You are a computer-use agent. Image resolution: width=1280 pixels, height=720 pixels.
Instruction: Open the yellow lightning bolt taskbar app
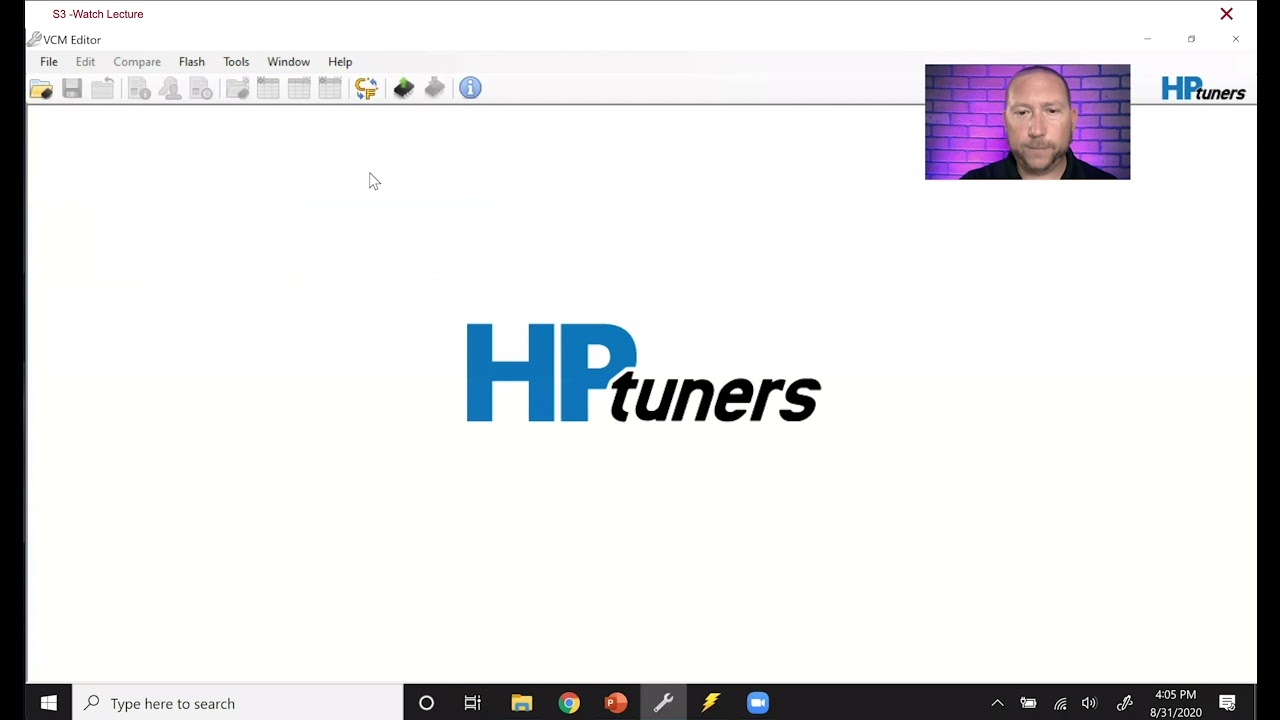click(711, 703)
